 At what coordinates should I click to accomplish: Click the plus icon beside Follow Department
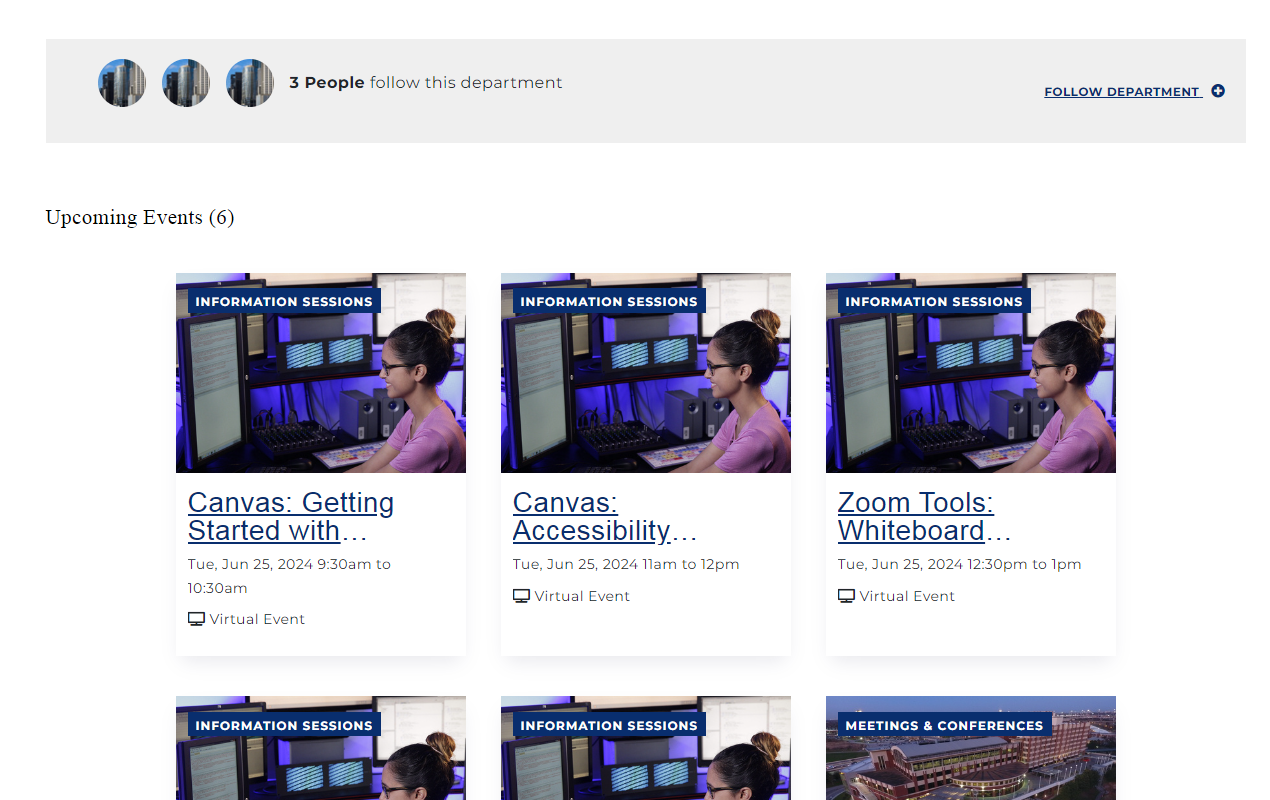coord(1218,91)
